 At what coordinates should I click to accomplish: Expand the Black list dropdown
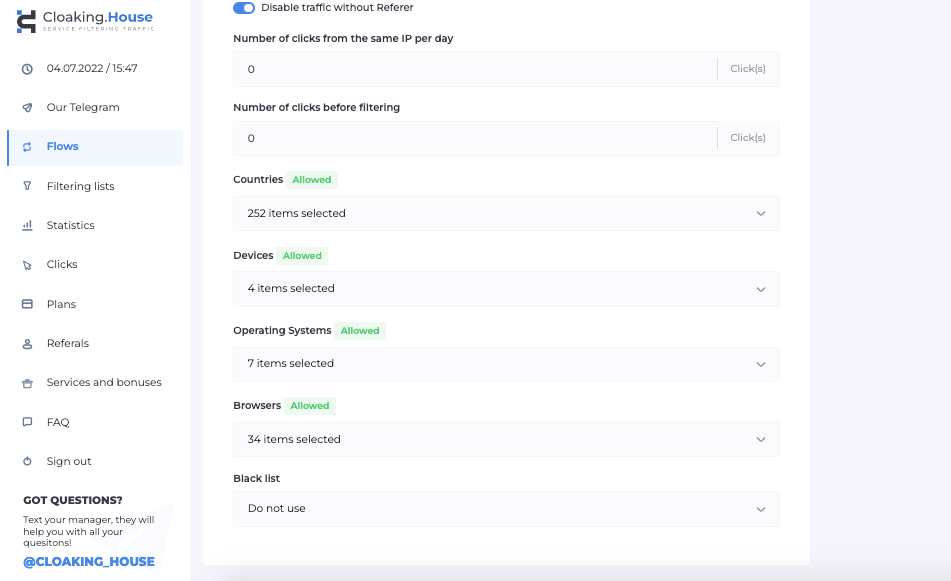(506, 509)
